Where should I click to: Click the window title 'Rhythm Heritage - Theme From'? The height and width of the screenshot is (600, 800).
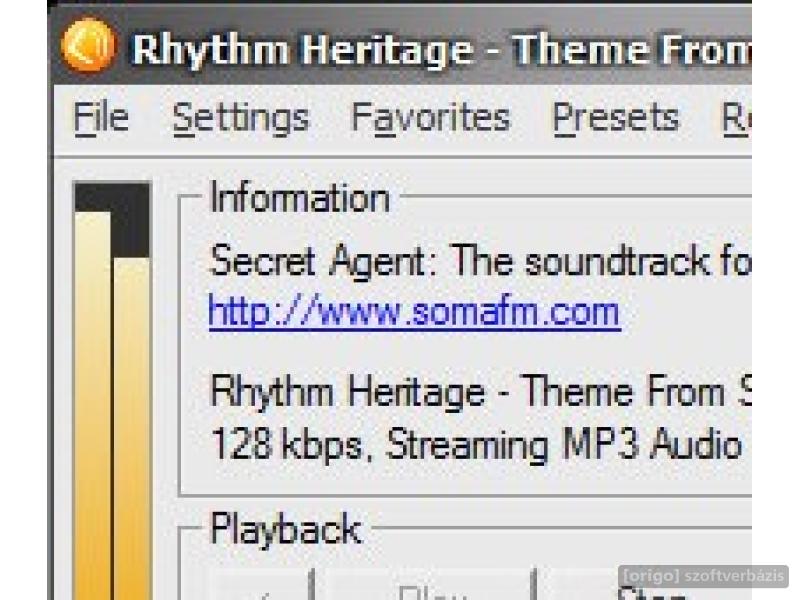[x=442, y=50]
